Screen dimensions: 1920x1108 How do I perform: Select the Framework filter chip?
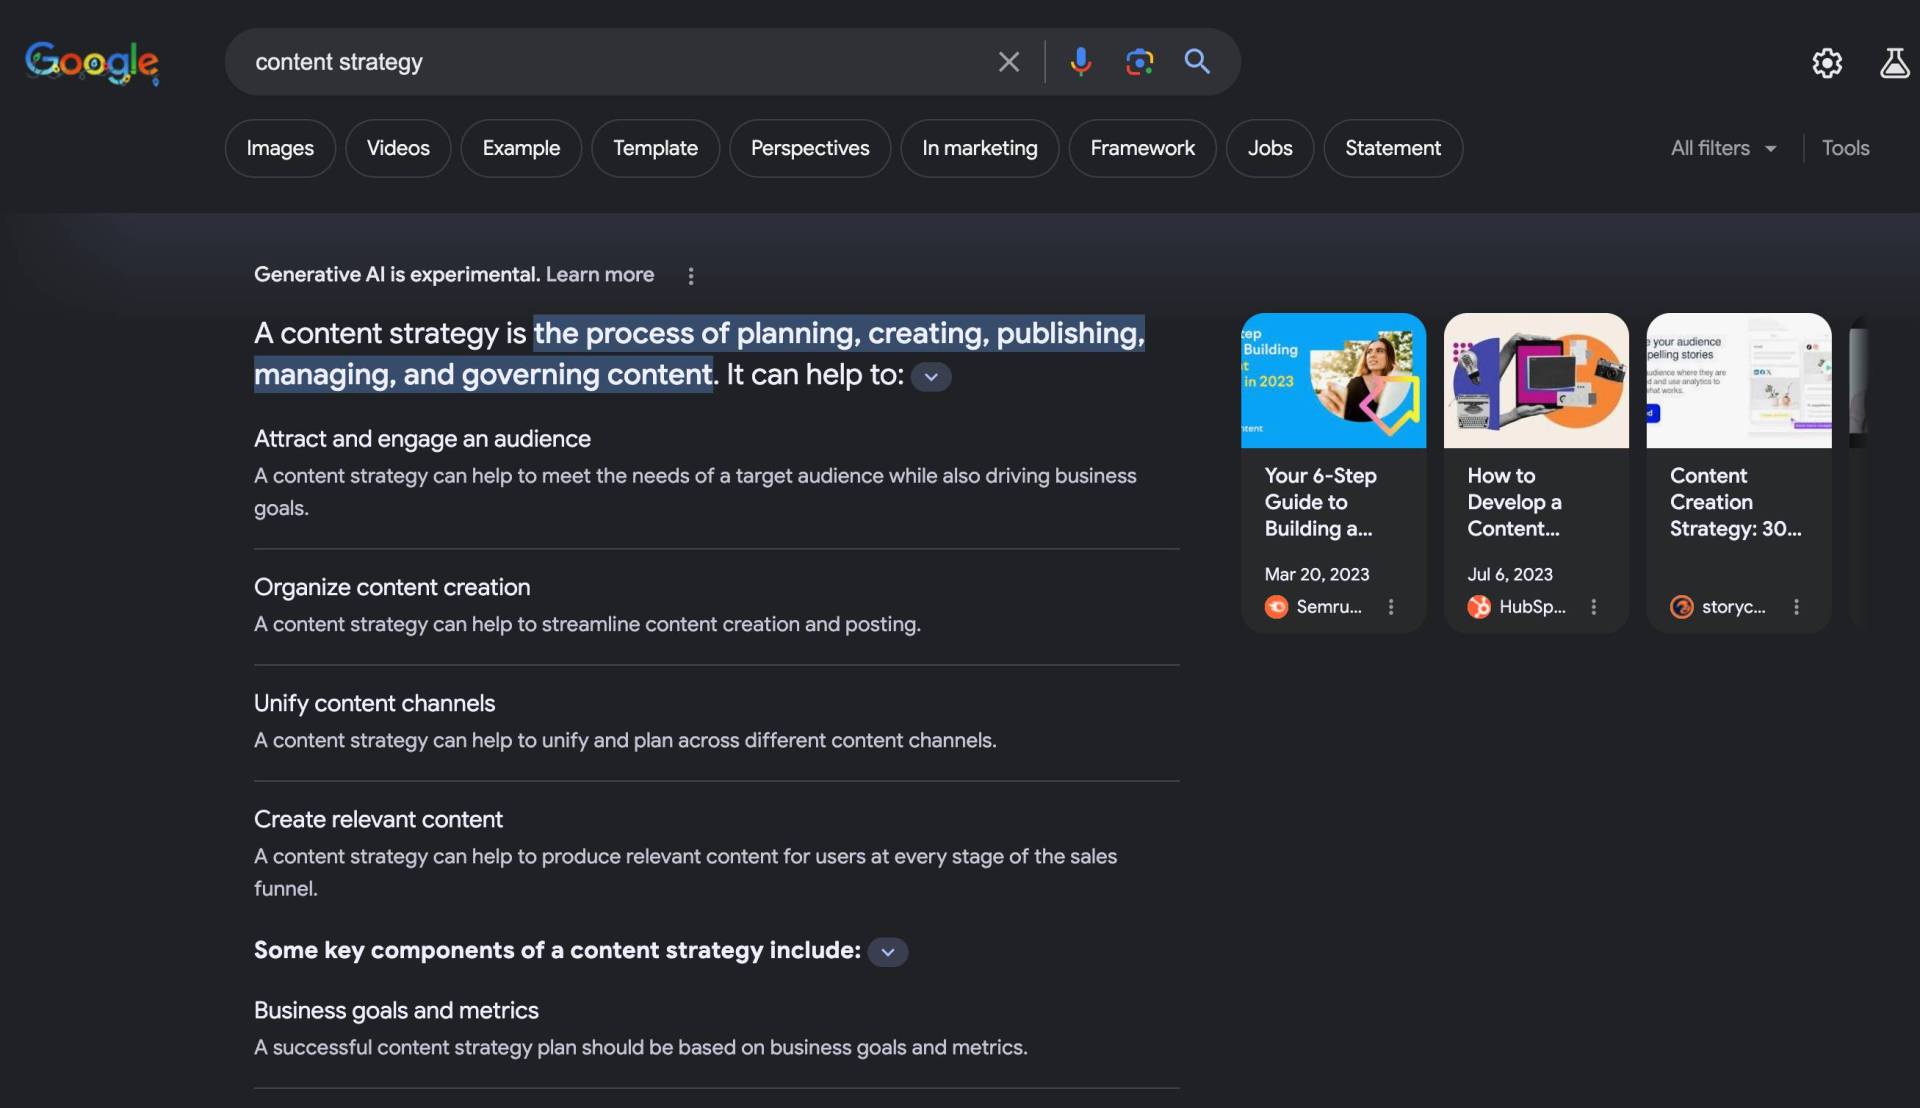(x=1142, y=148)
